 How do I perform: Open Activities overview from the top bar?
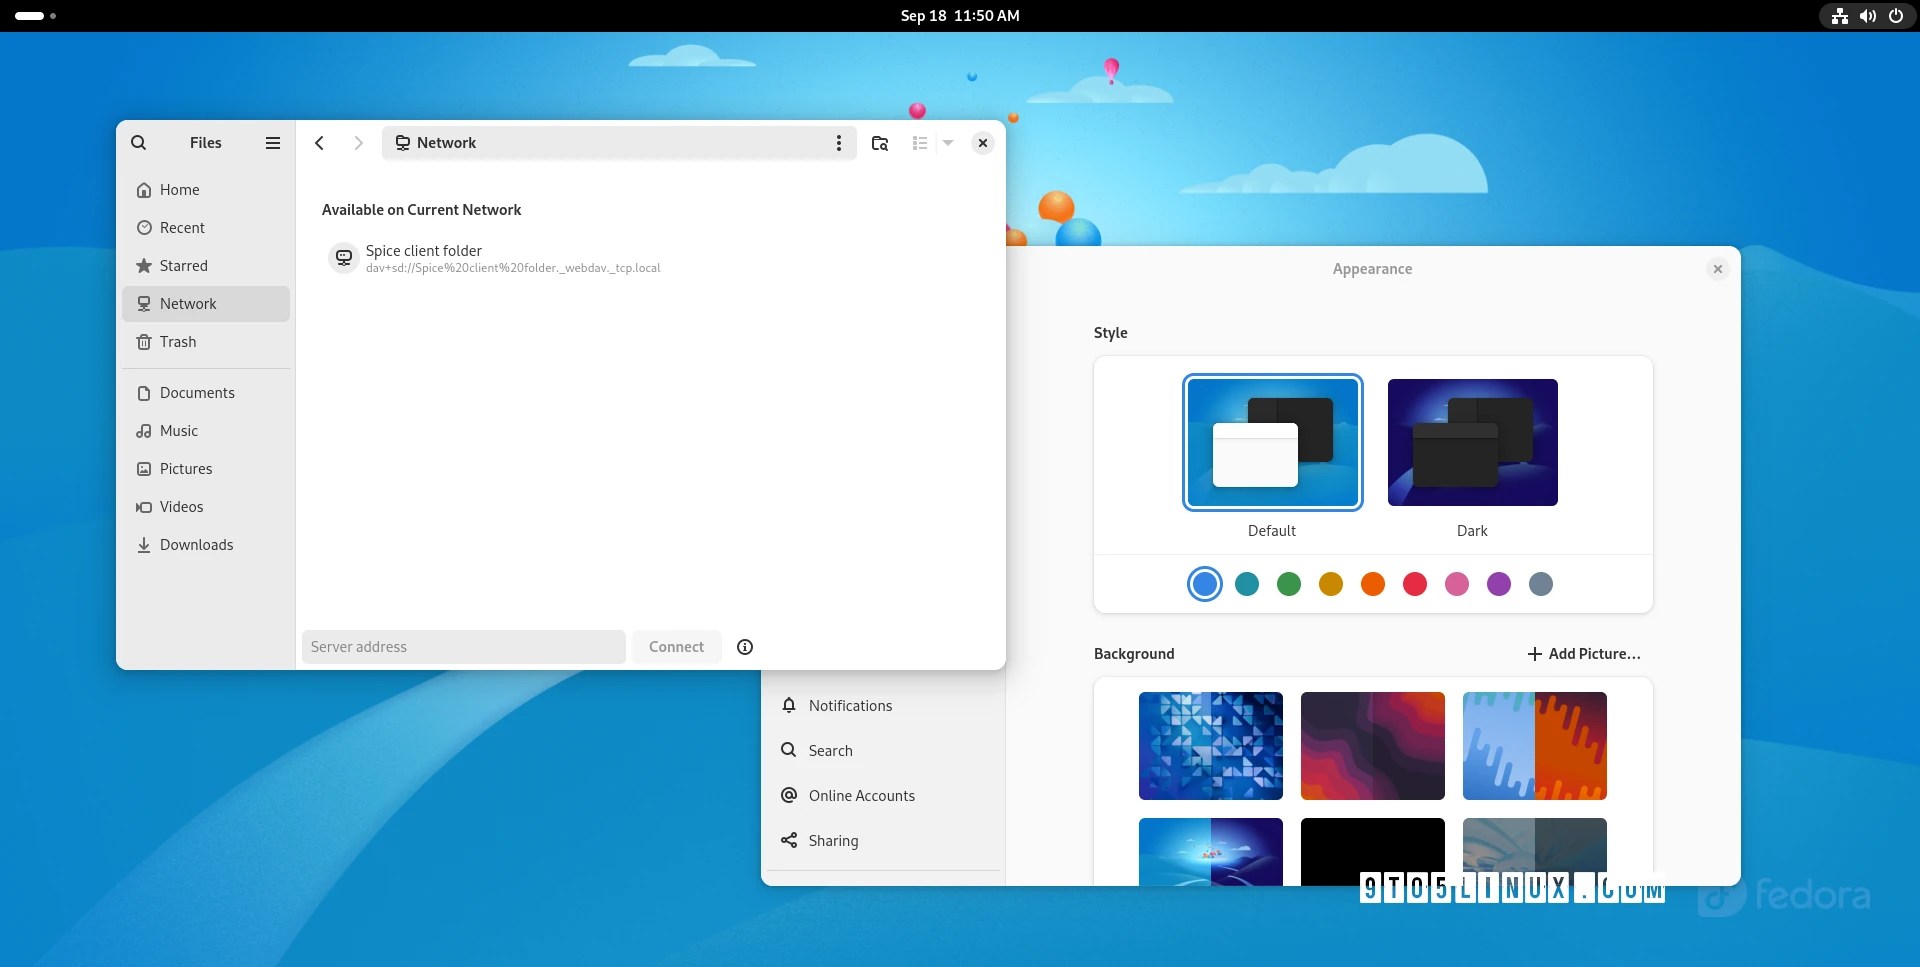tap(35, 16)
